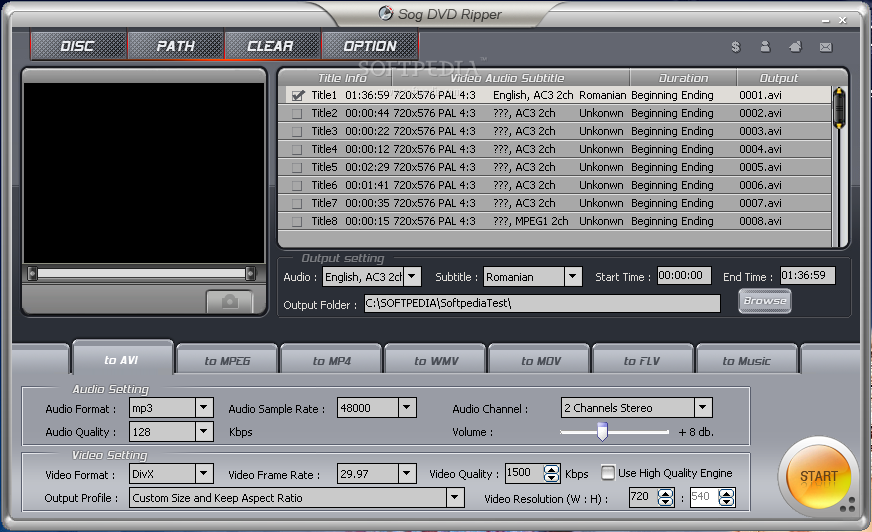872x532 pixels.
Task: Click Browse for output folder
Action: pos(765,301)
